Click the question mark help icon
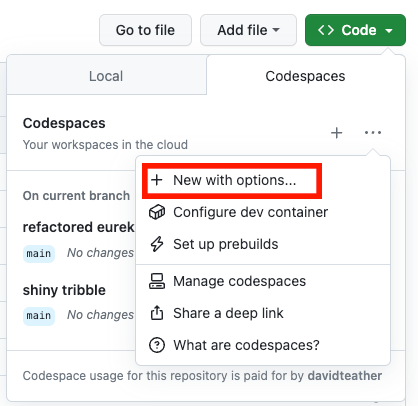Viewport: 418px width, 406px height. click(x=157, y=345)
